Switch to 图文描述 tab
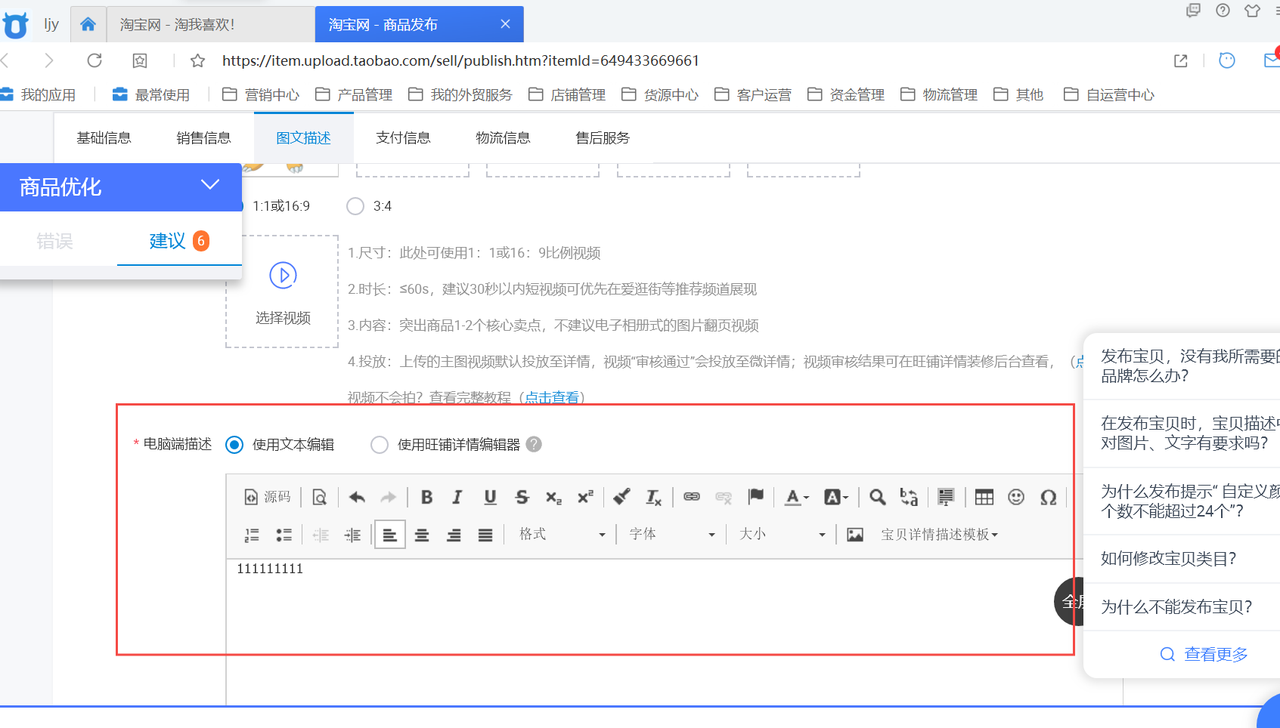The height and width of the screenshot is (728, 1280). [x=303, y=138]
